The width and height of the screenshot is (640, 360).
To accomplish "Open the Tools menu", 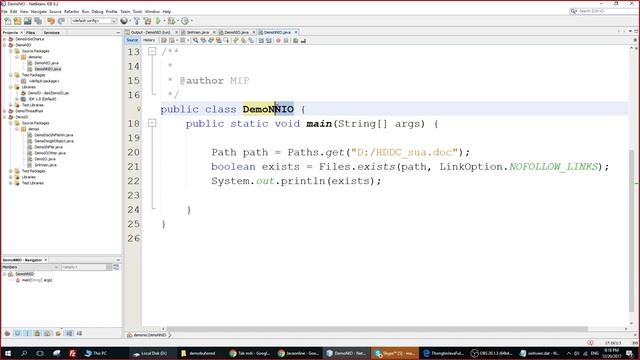I will click(137, 12).
